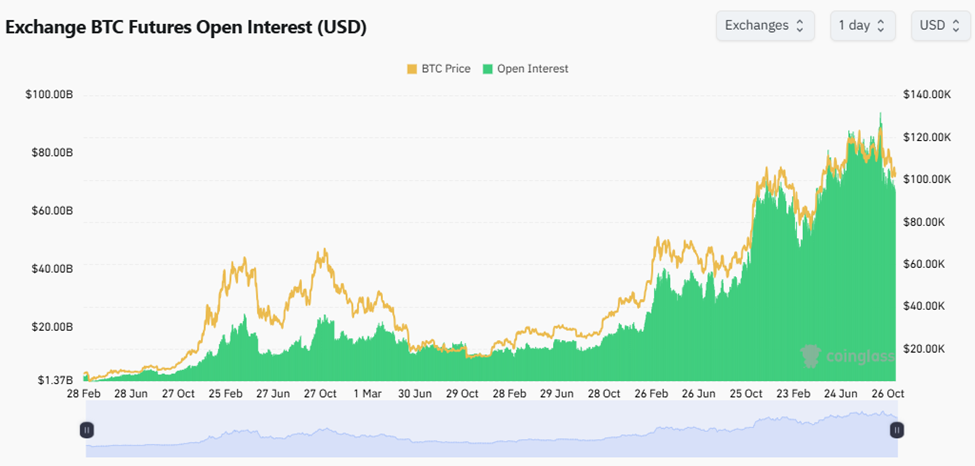Click the Exchanges dropdown up-down arrows
Viewport: 975px width, 466px height.
799,26
